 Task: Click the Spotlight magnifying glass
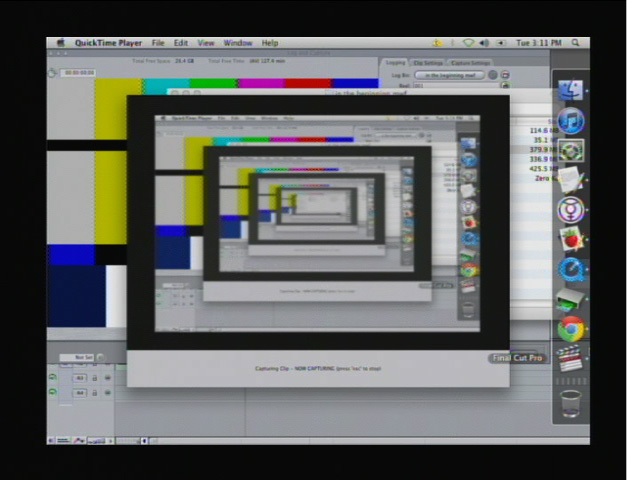click(577, 43)
